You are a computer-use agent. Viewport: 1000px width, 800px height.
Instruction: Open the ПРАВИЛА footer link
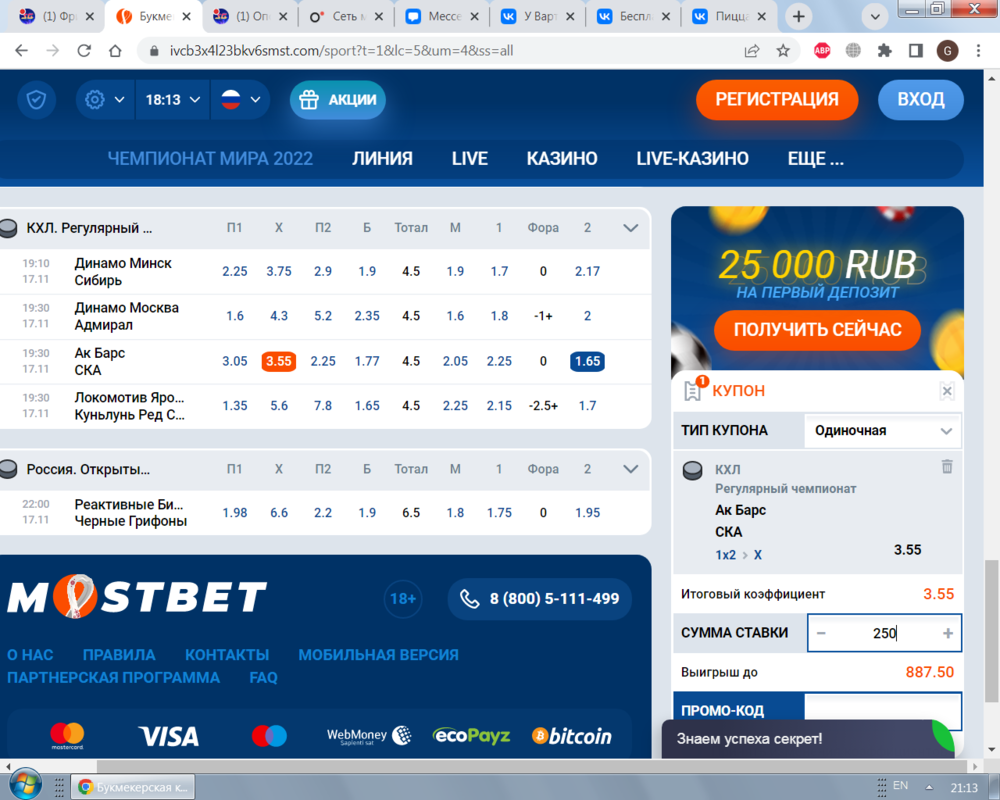[119, 655]
